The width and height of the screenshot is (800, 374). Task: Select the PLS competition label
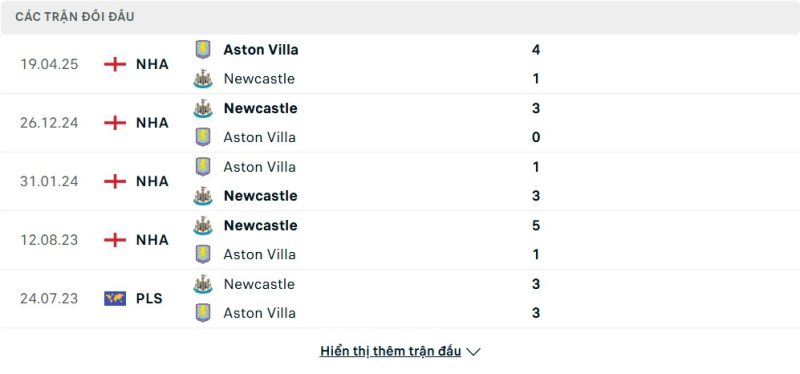click(x=149, y=298)
